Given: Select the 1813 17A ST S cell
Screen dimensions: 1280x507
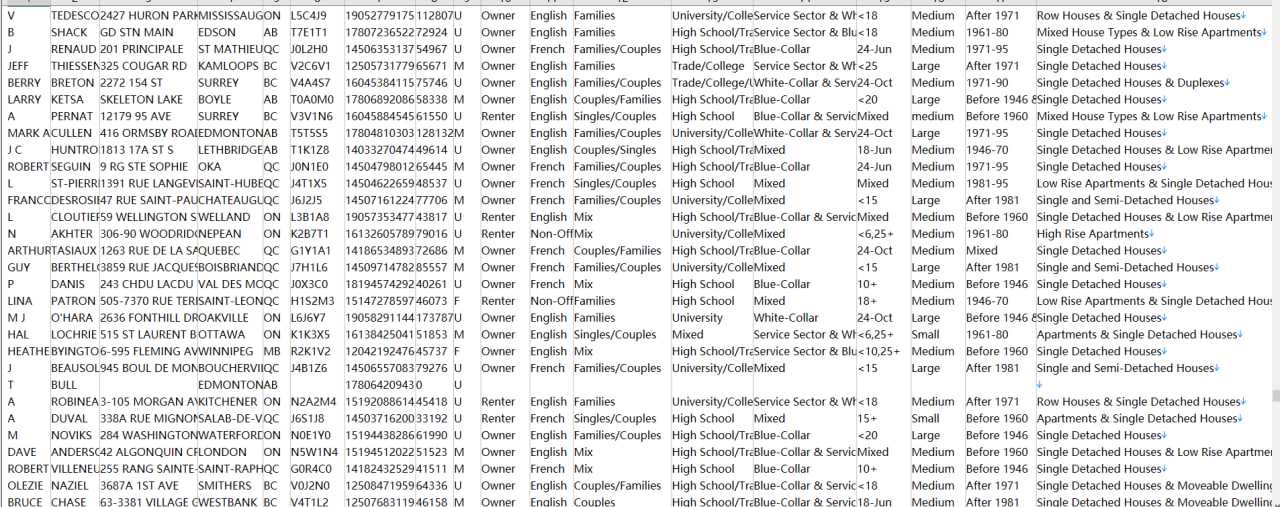Looking at the screenshot, I should [x=148, y=150].
